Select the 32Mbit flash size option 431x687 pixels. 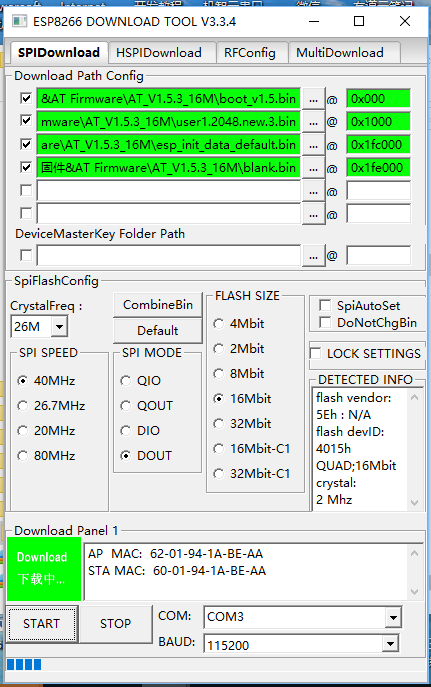218,424
